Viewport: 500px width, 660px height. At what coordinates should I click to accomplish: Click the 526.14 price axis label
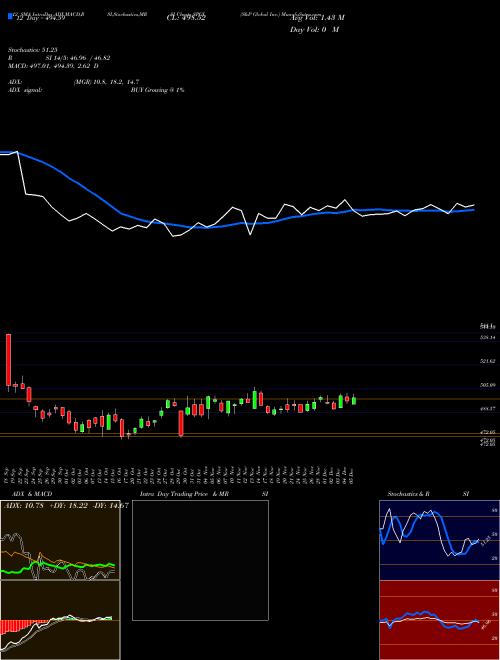pos(489,338)
